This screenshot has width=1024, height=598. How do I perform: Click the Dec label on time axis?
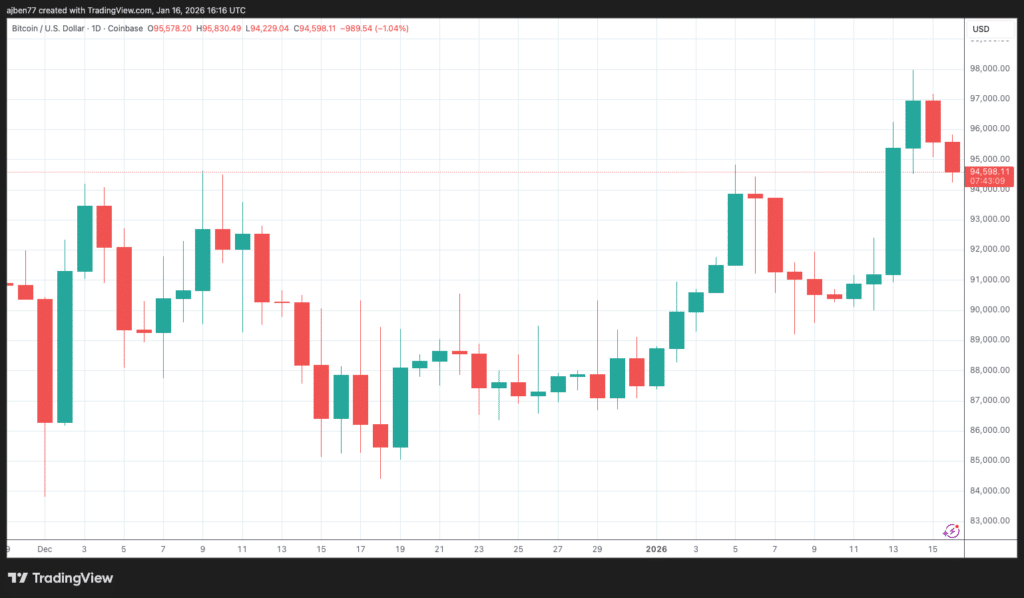pos(44,549)
